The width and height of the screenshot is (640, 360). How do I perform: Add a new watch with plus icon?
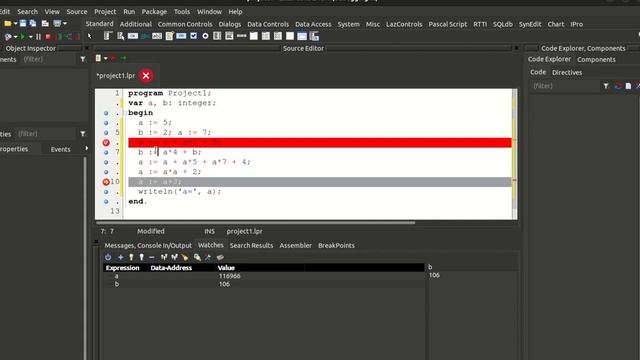(x=120, y=257)
